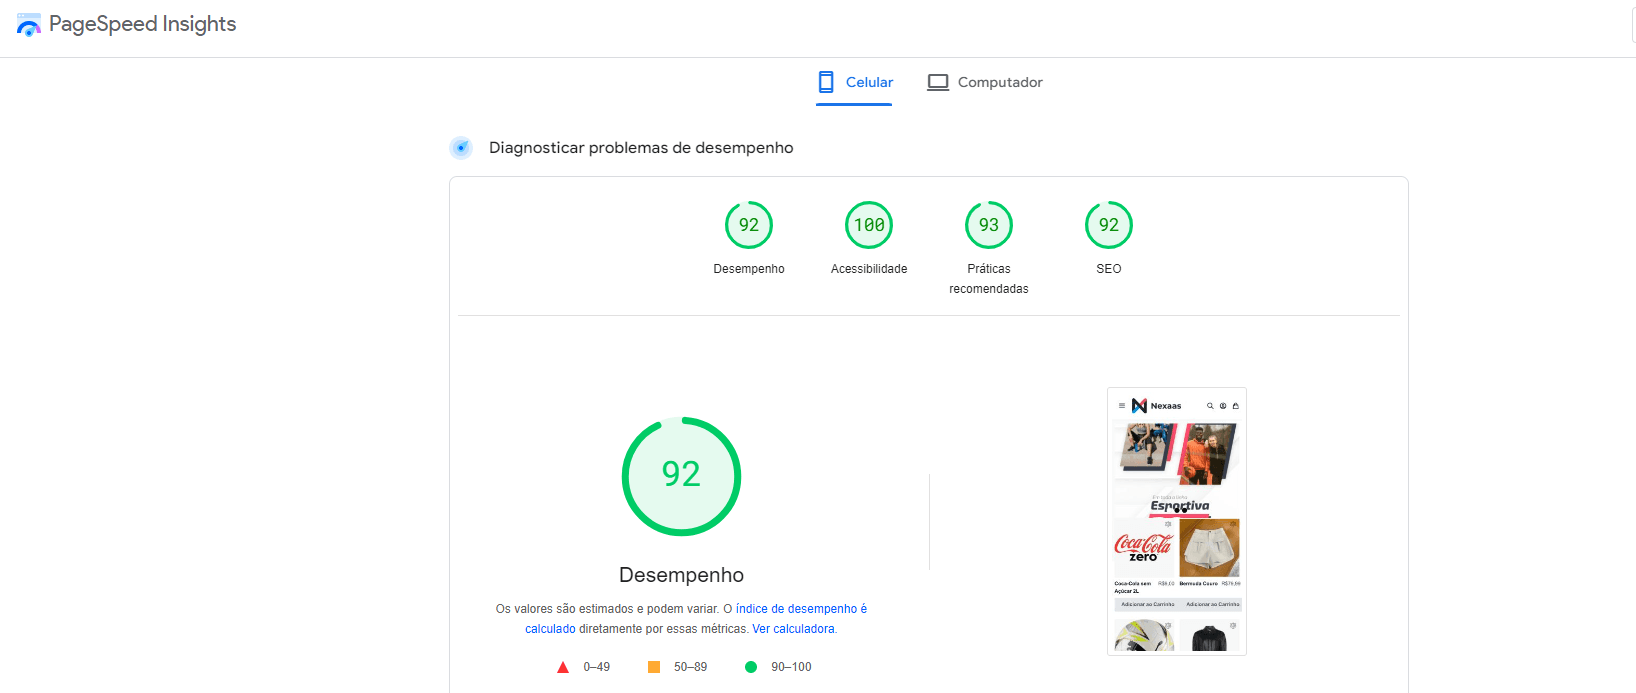
Task: Click the green circle 90–100 legend icon
Action: pos(751,667)
